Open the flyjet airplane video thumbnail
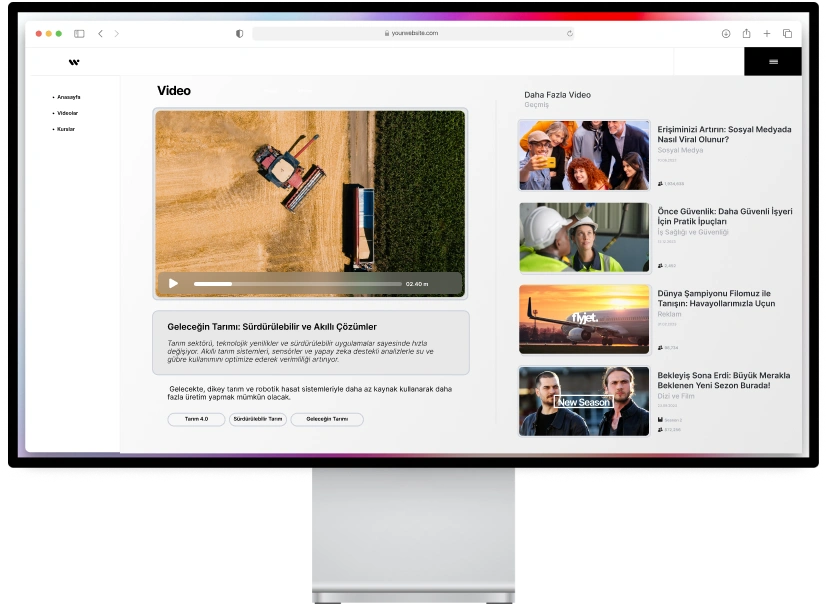Screen dimensions: 827x604 (x=584, y=320)
